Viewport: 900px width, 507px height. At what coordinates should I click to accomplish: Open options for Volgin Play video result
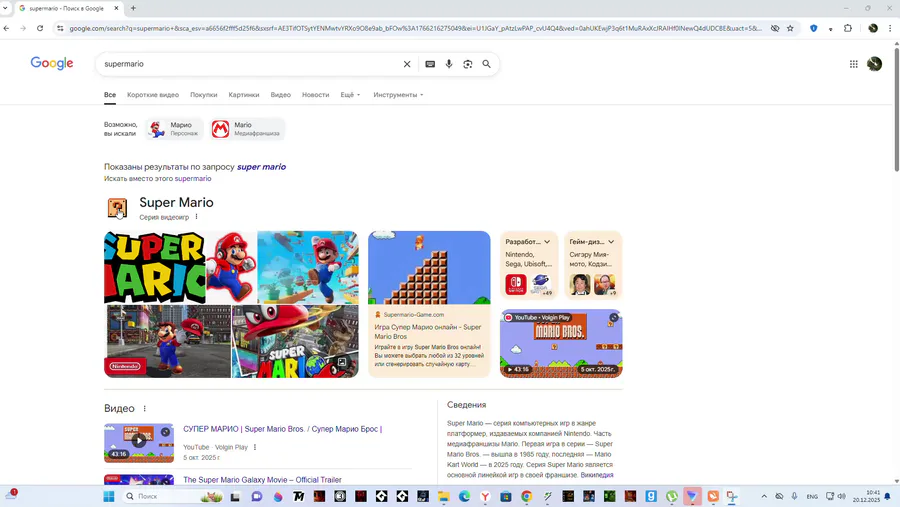[255, 447]
